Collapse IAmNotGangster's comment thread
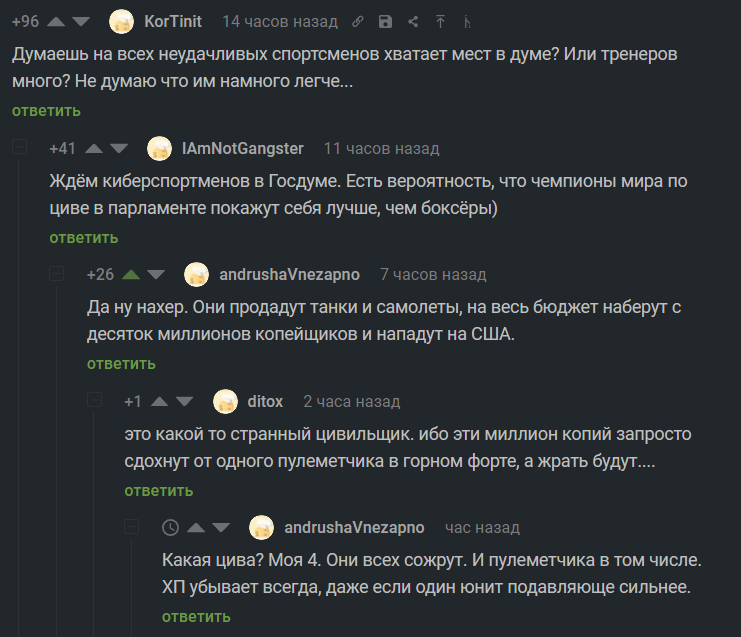Screen dimensions: 741x637 pos(19,148)
